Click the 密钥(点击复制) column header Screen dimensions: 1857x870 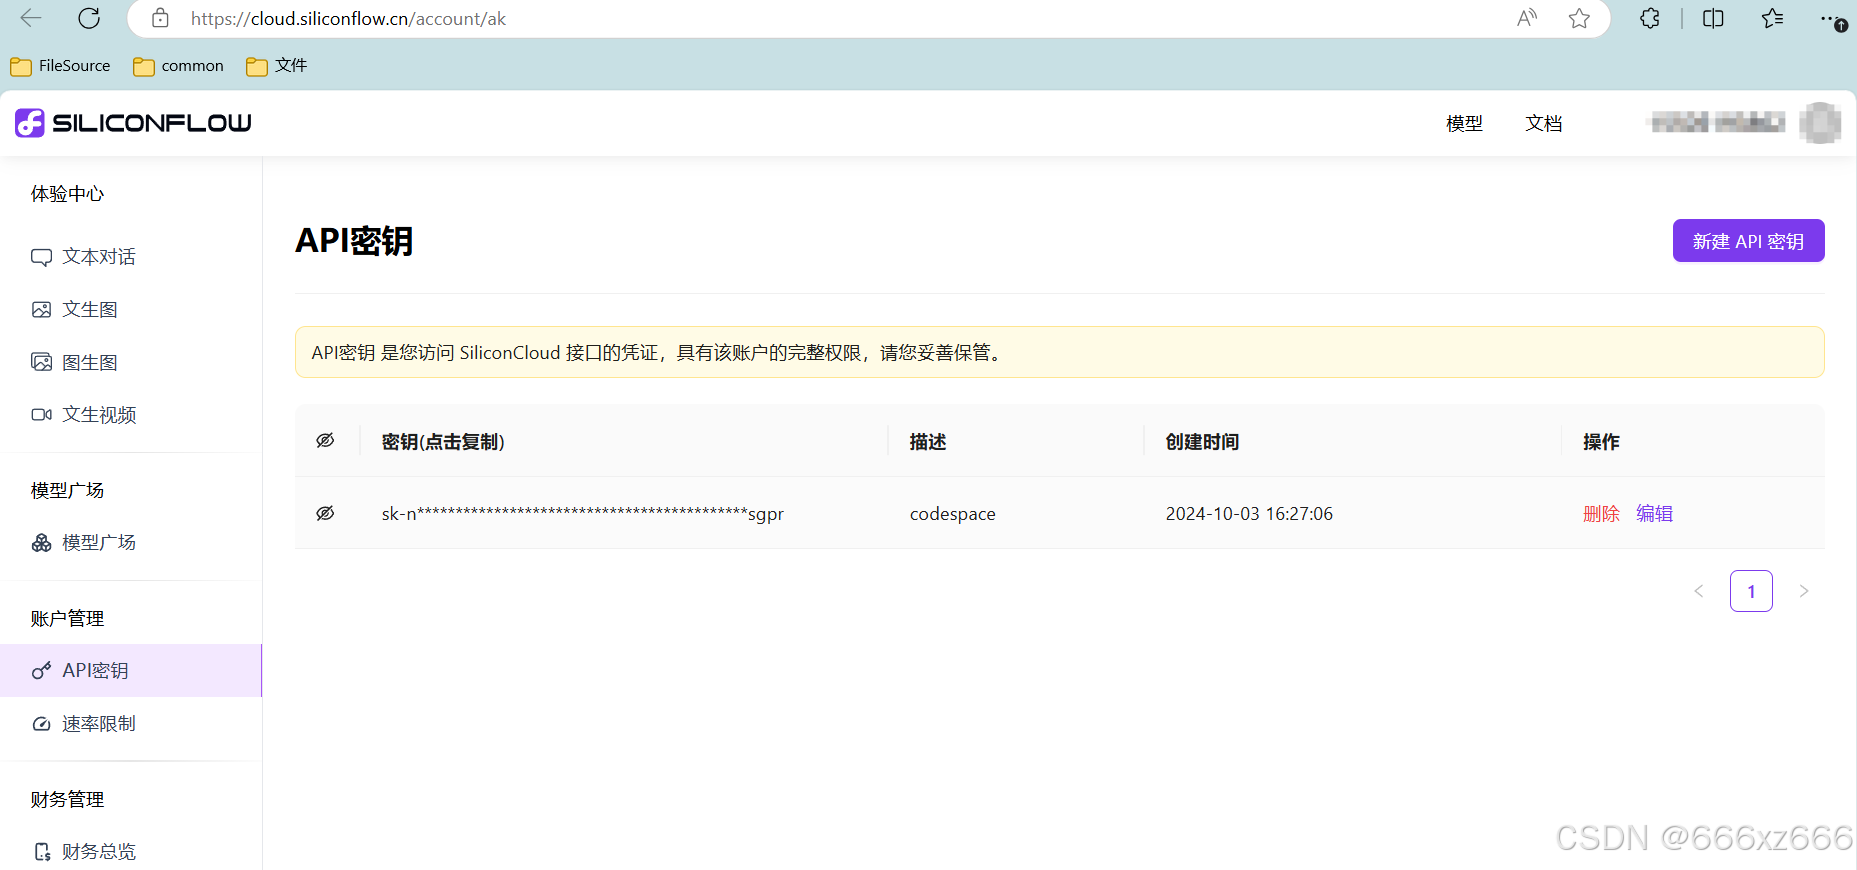tap(443, 442)
